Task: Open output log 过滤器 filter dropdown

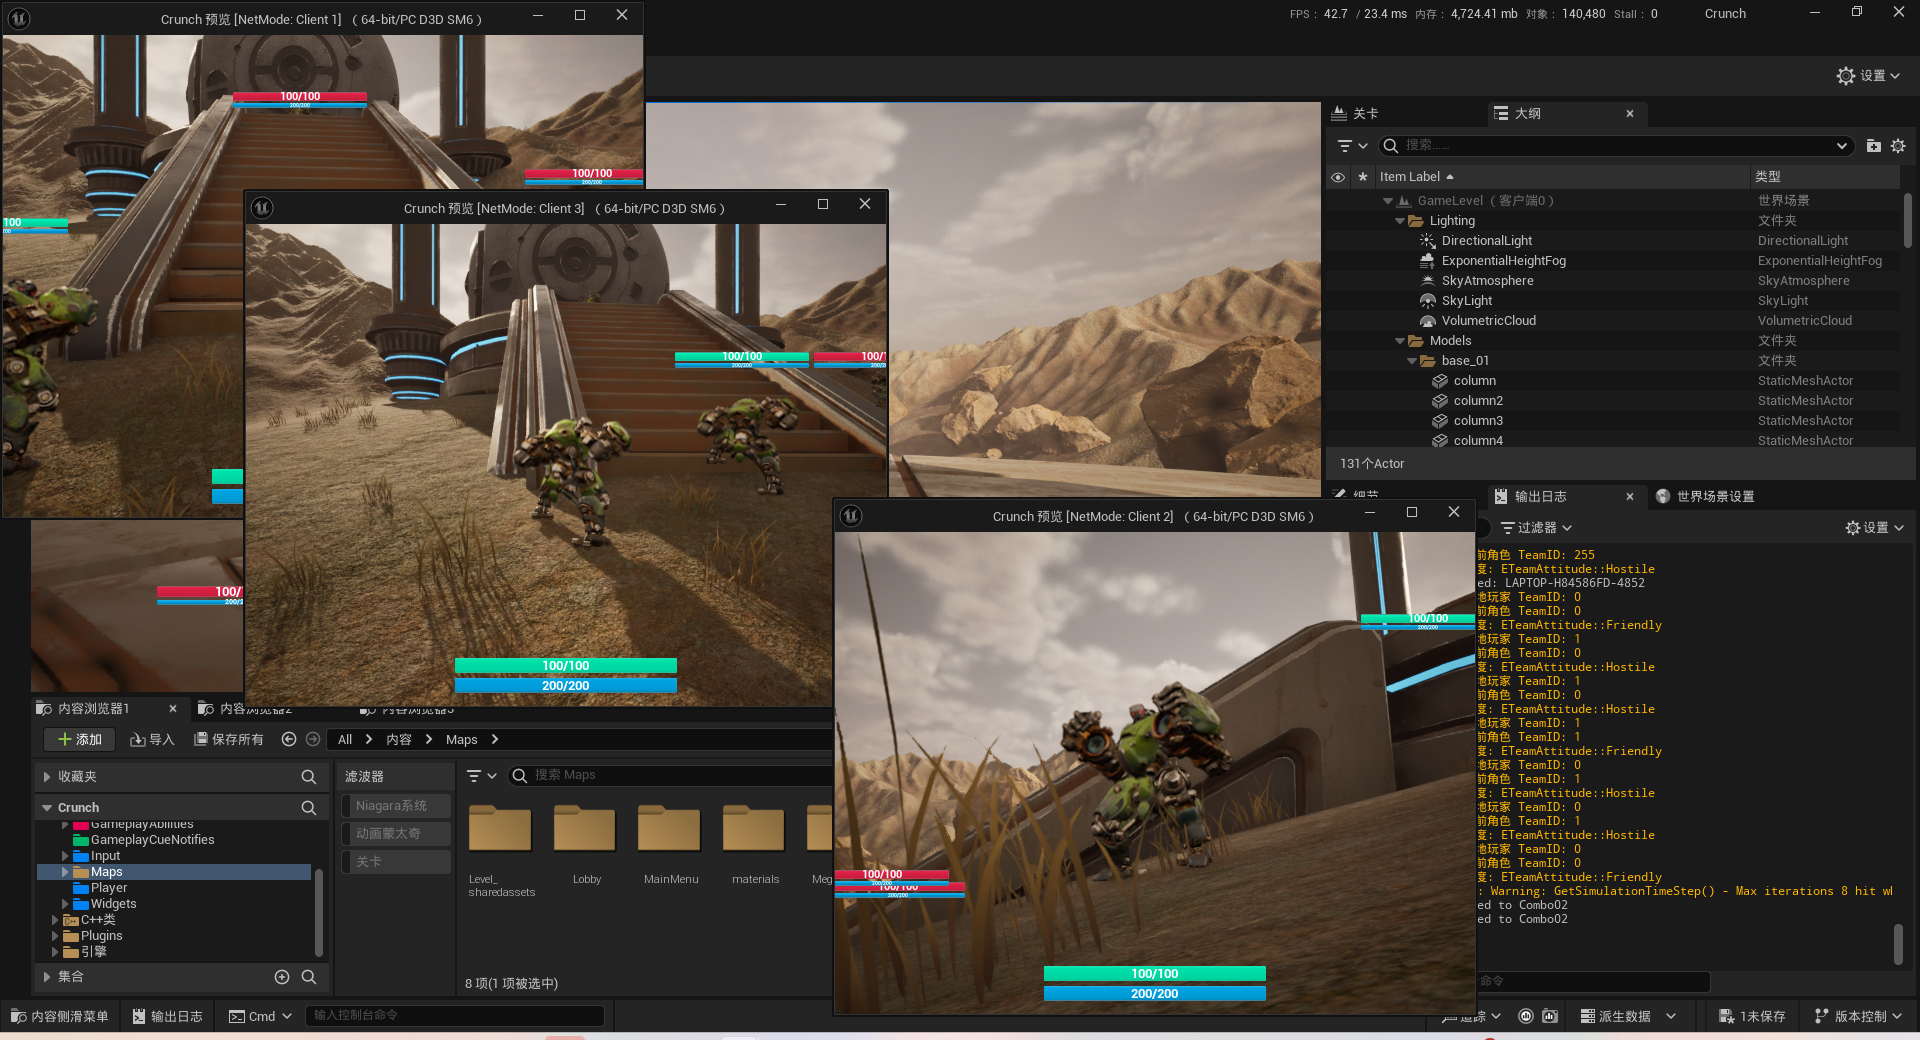Action: 1537,528
